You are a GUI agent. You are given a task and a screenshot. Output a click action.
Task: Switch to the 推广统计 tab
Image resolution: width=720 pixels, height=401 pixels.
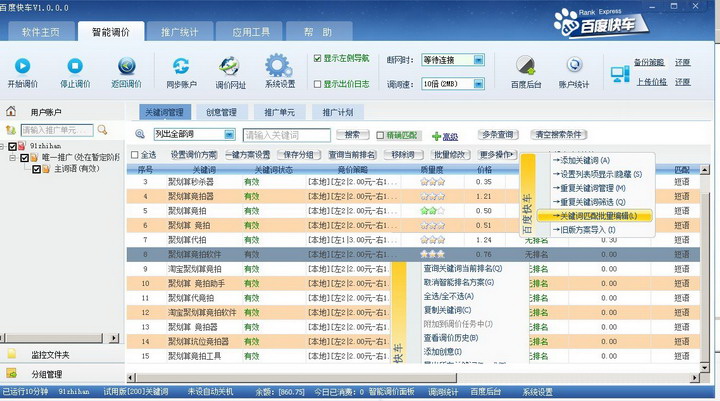click(180, 32)
